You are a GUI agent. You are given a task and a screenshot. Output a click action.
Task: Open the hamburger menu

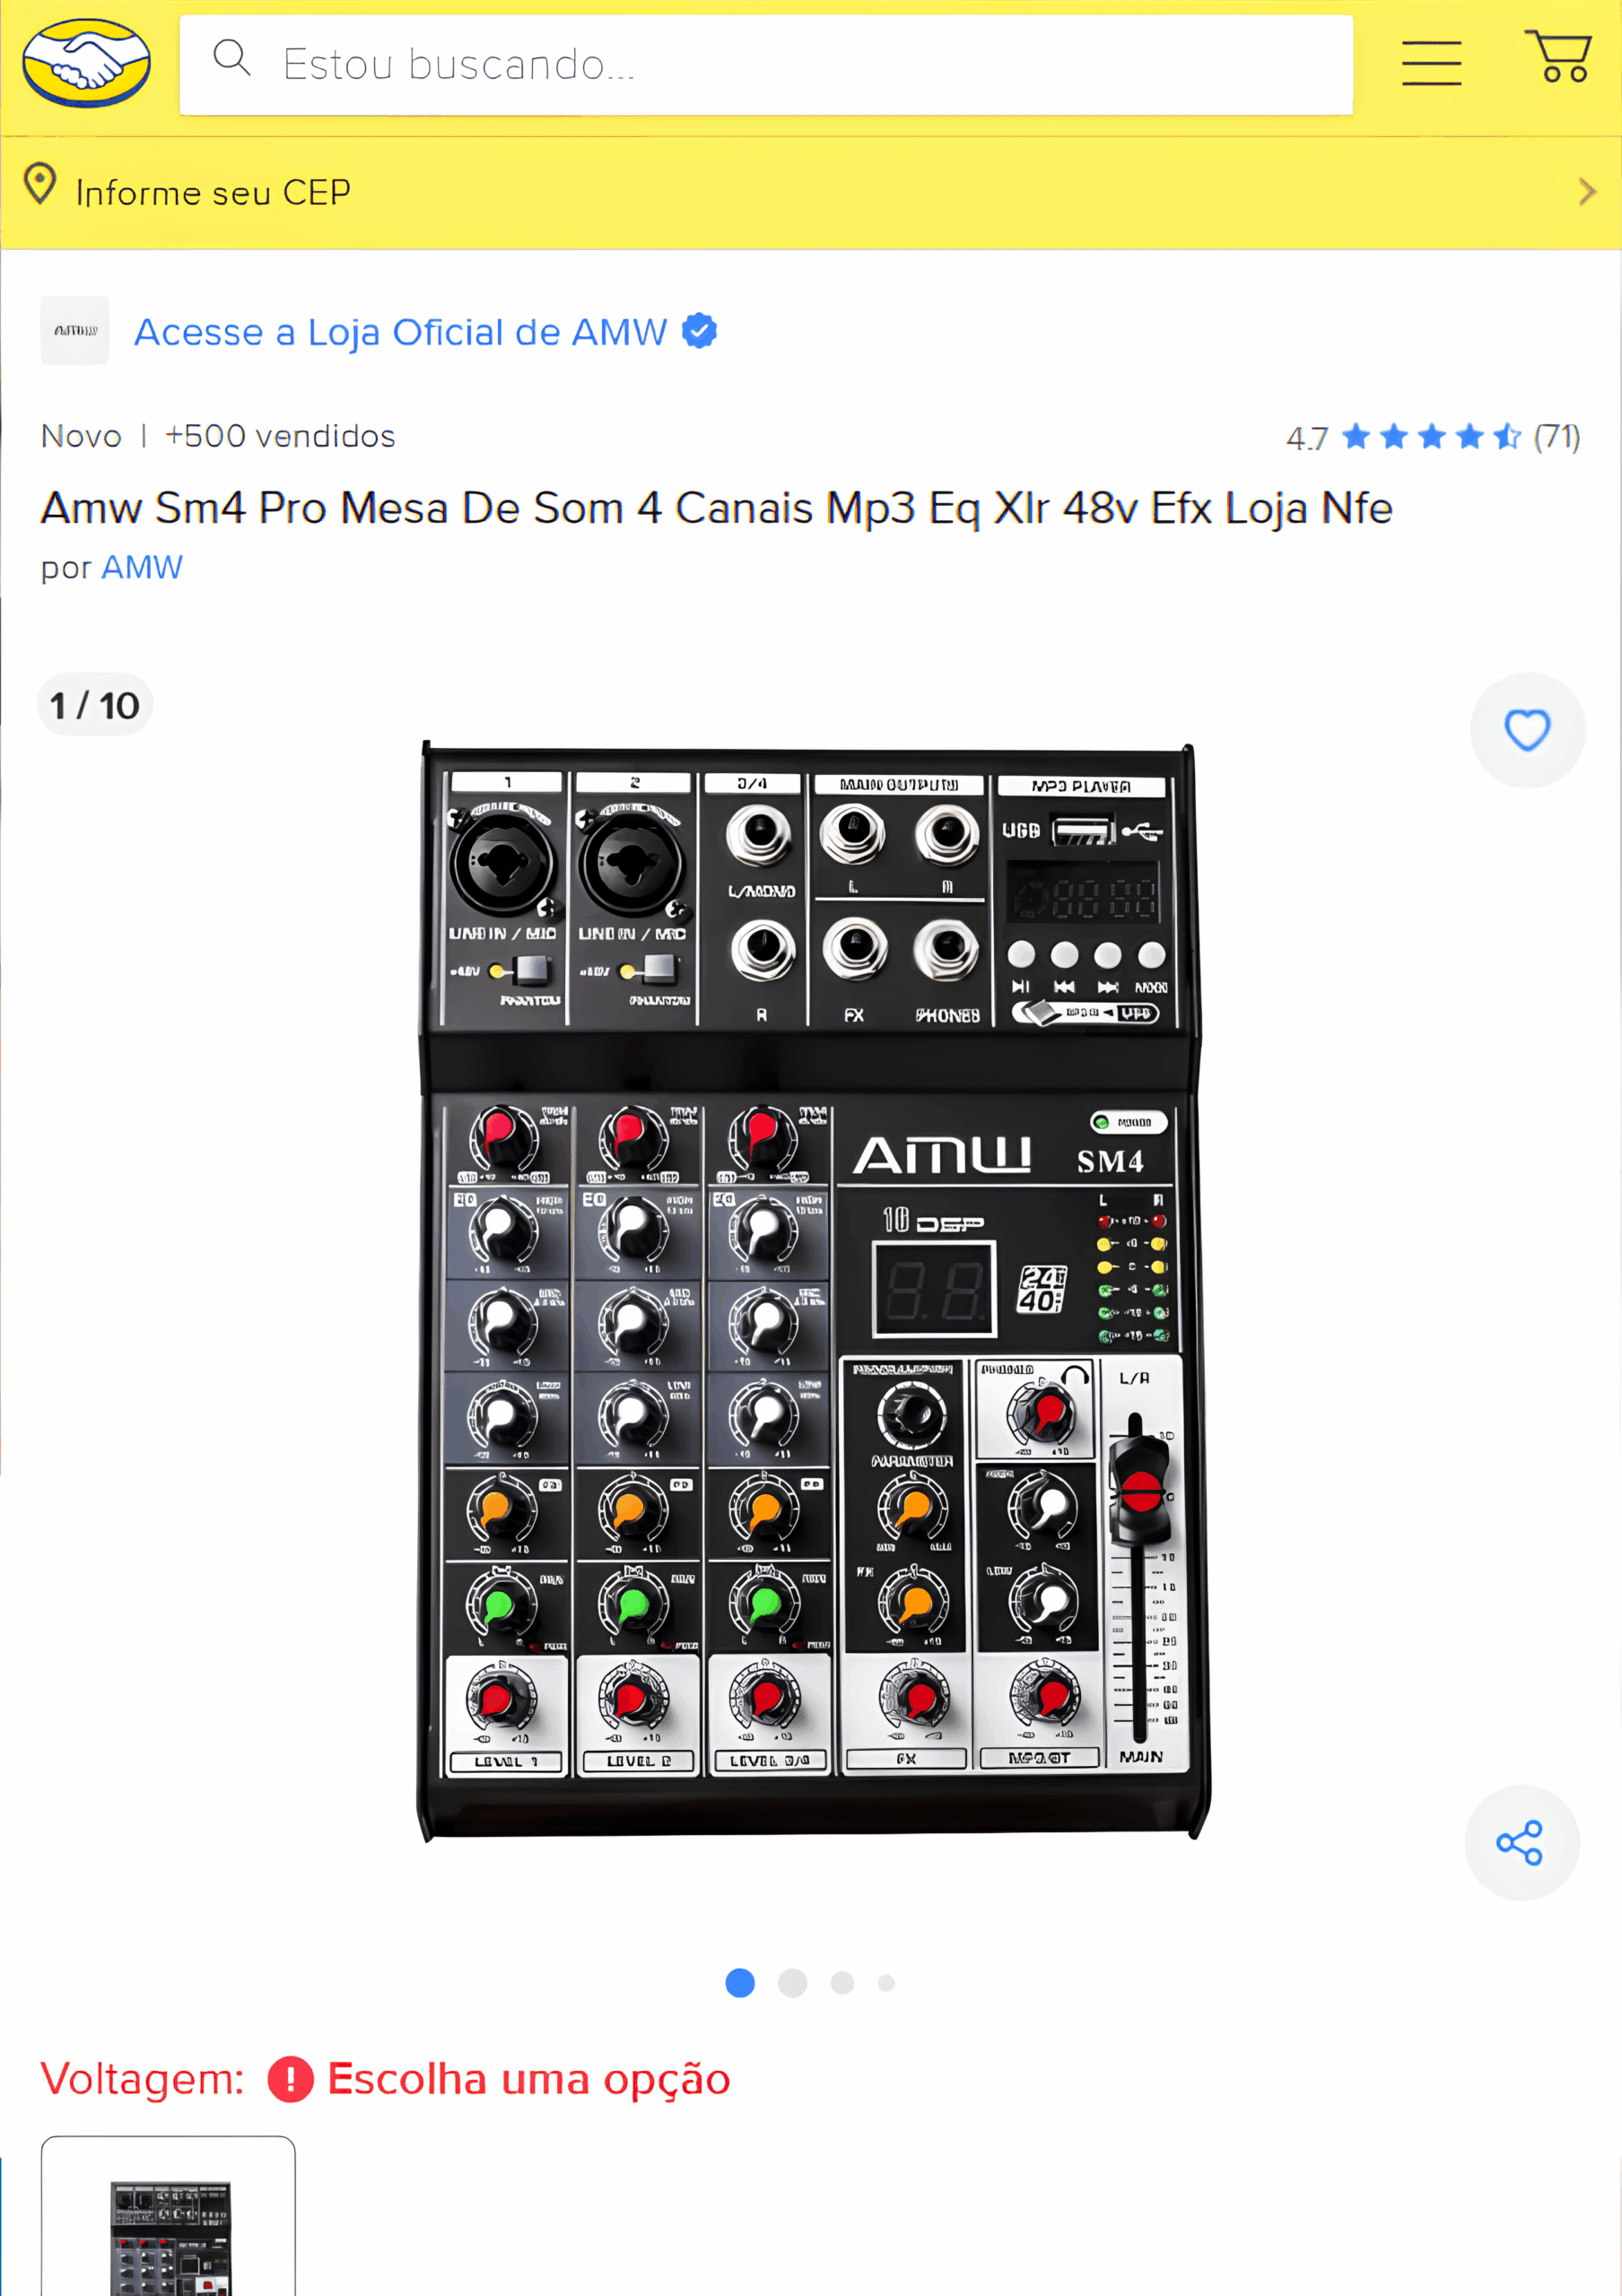[1431, 63]
